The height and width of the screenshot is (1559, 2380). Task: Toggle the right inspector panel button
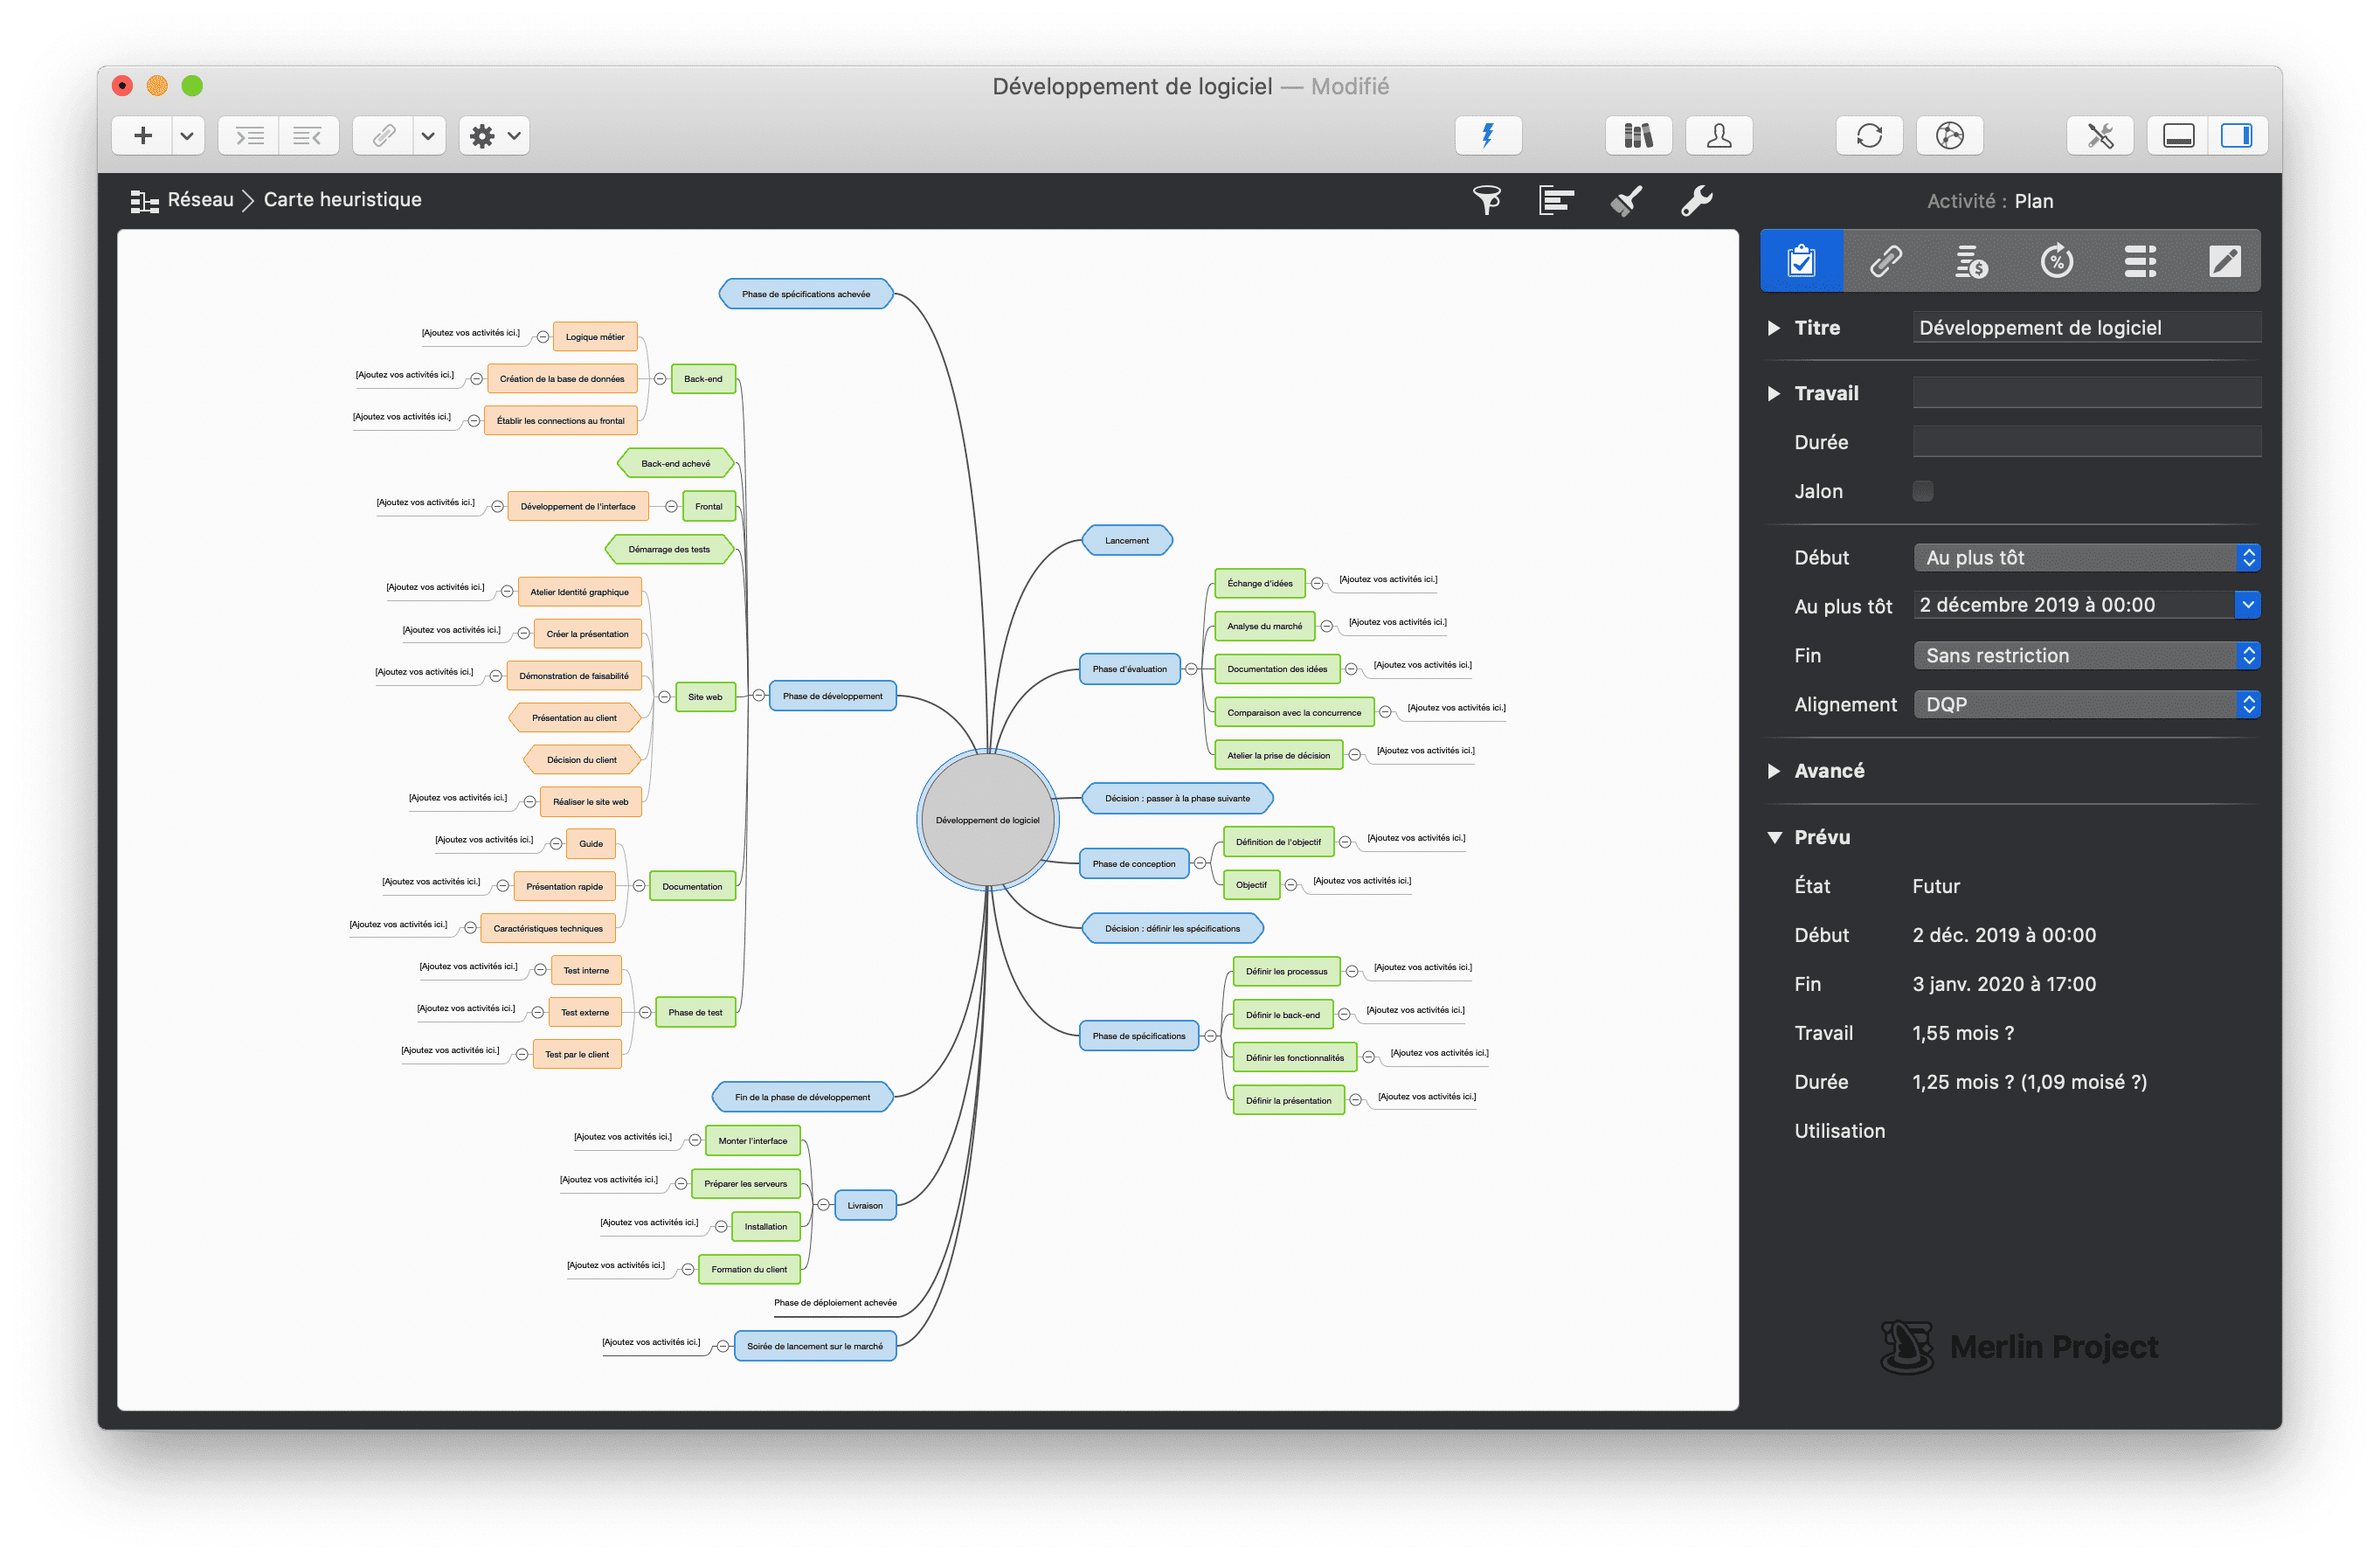pyautogui.click(x=2236, y=135)
